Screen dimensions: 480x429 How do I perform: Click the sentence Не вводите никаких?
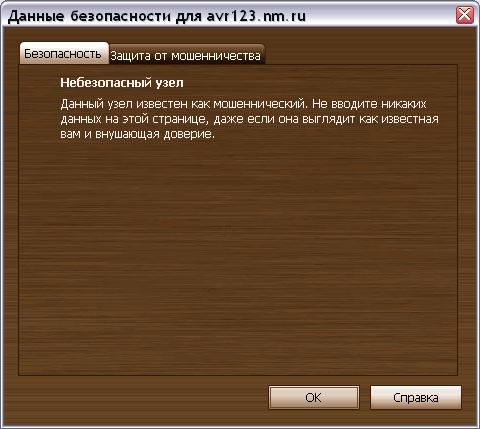point(369,104)
